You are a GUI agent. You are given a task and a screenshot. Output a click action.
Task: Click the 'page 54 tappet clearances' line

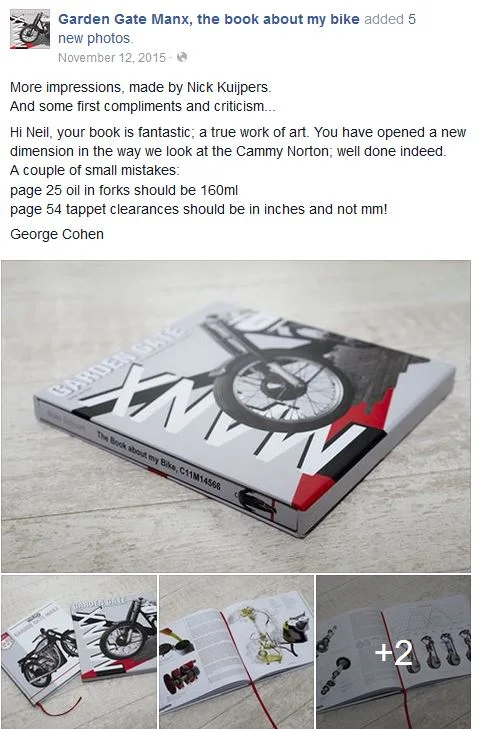tap(198, 209)
